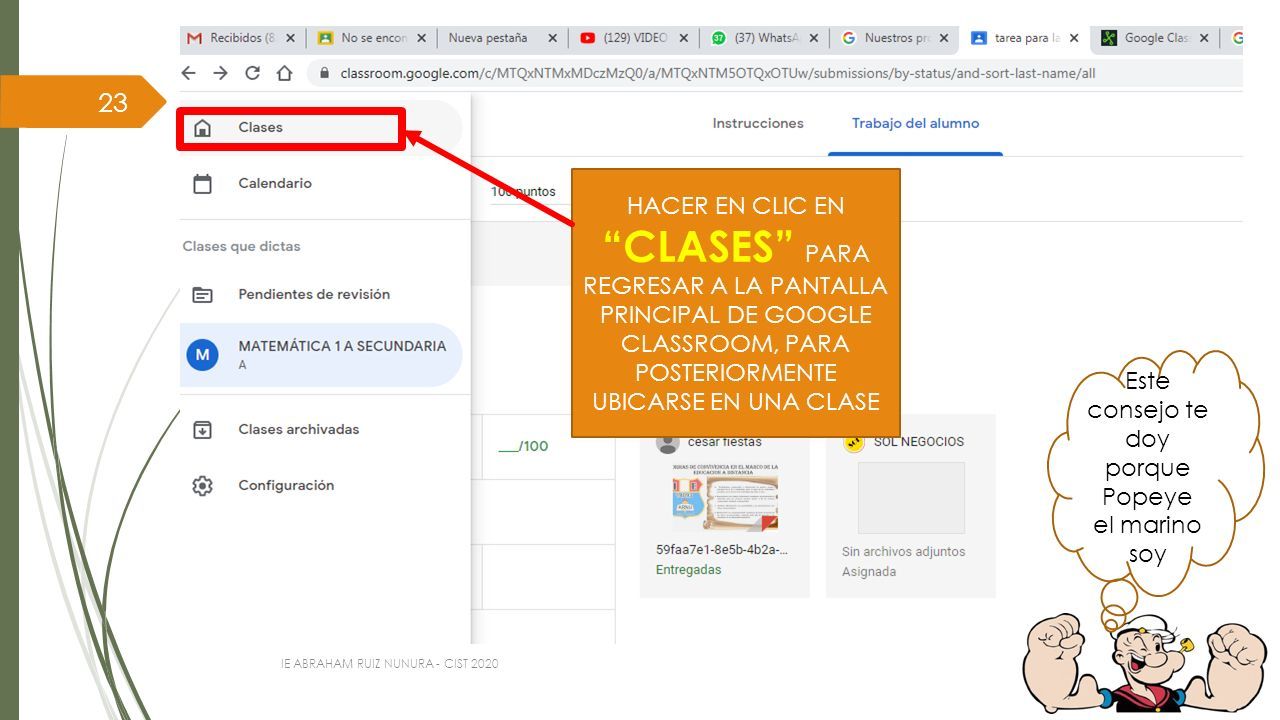This screenshot has height=720, width=1280.
Task: Click the classroom.google.com address bar
Action: (x=774, y=74)
